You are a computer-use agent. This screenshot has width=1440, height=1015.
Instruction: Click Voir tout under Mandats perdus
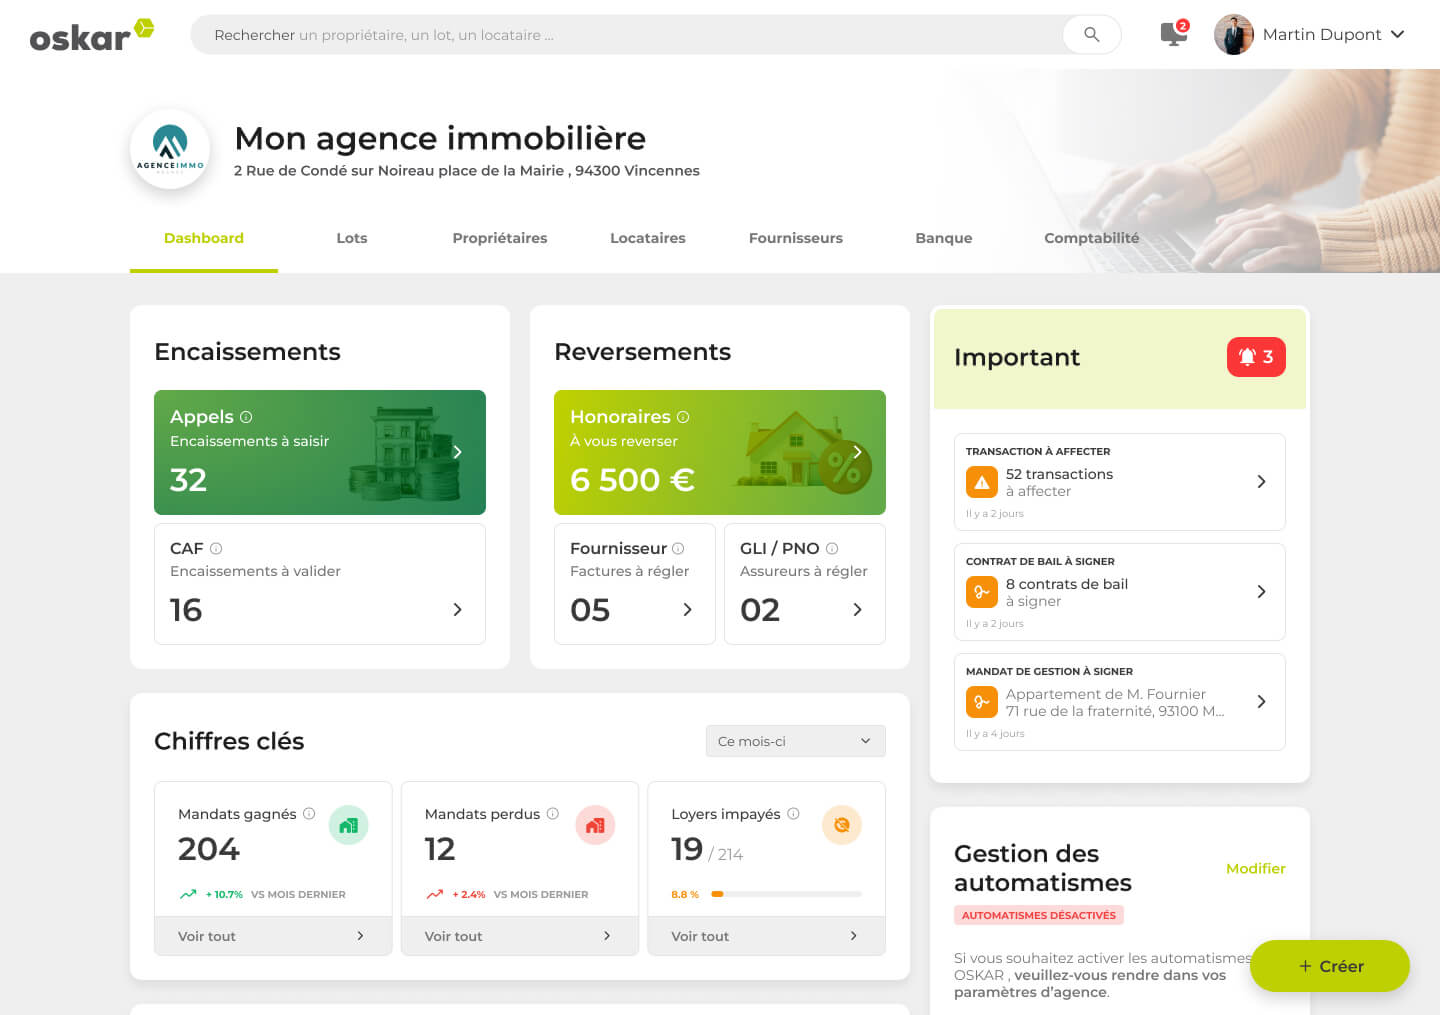[x=520, y=936]
